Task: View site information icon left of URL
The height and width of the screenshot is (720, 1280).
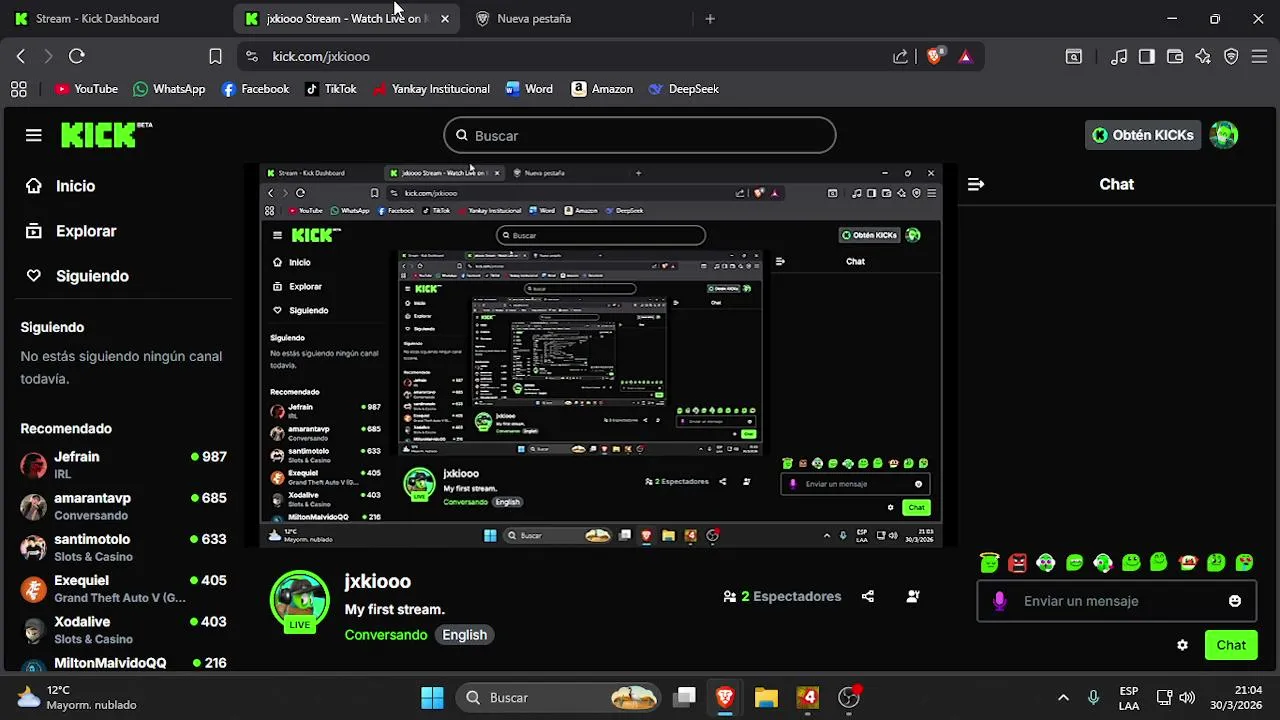Action: coord(251,57)
